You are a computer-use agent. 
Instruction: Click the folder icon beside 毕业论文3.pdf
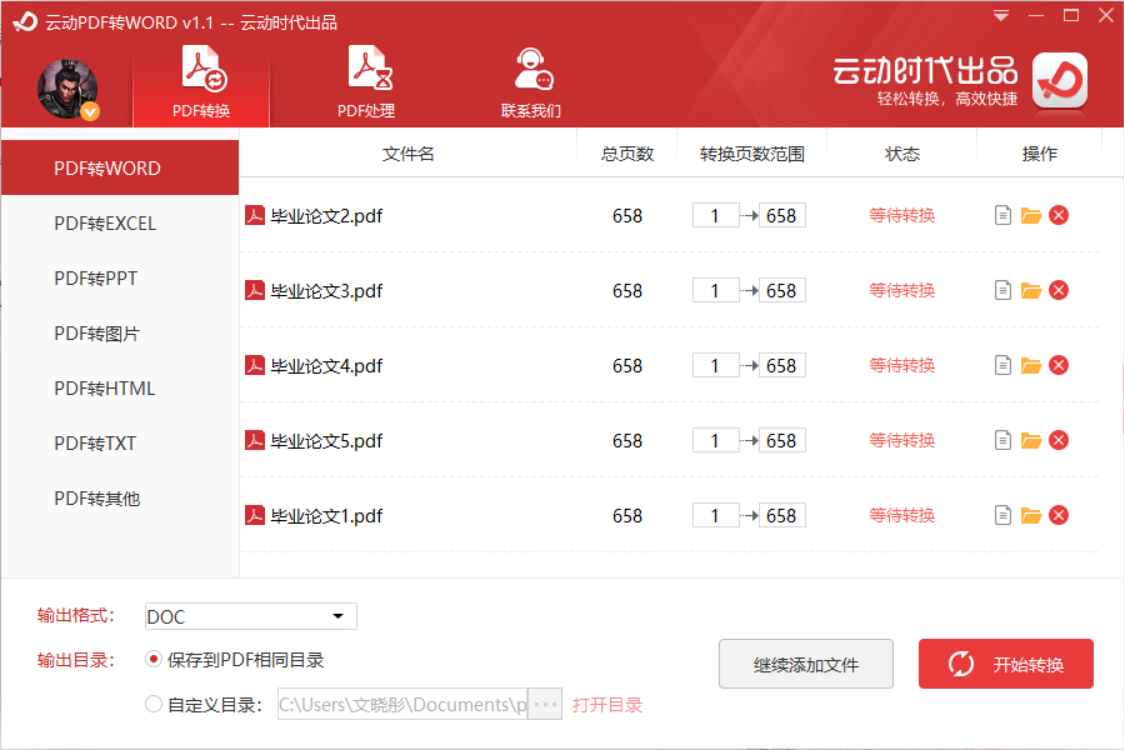click(1031, 289)
